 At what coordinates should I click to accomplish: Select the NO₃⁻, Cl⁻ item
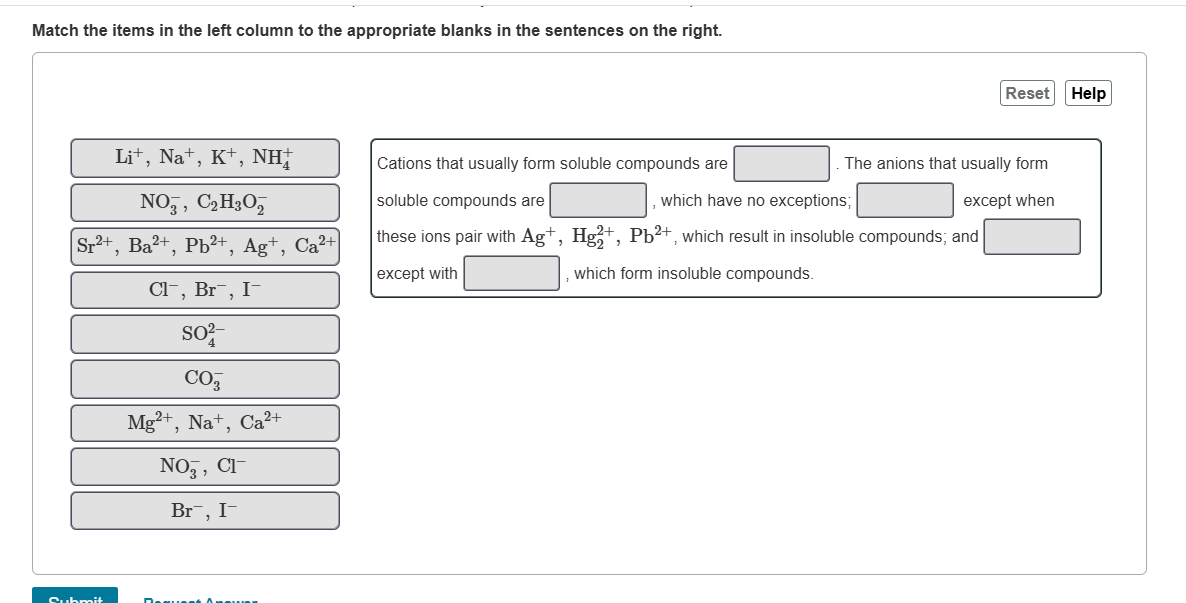point(204,466)
